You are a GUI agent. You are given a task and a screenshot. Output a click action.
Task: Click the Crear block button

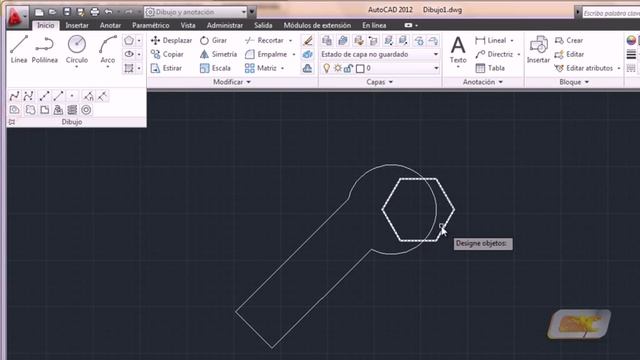(569, 40)
